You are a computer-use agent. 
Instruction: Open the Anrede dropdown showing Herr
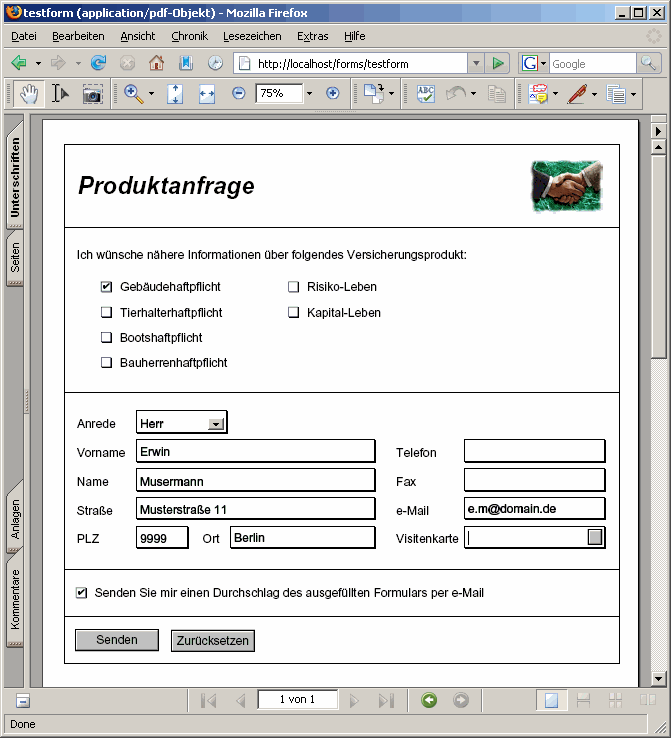tap(215, 424)
